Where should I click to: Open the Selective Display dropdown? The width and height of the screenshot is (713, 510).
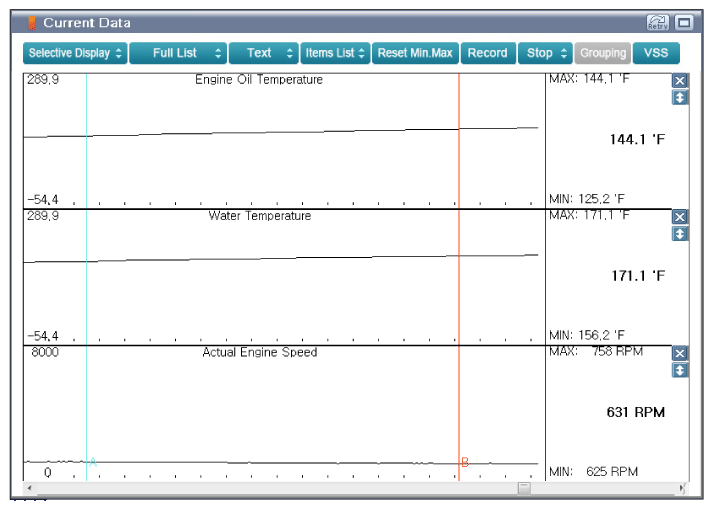(x=75, y=53)
